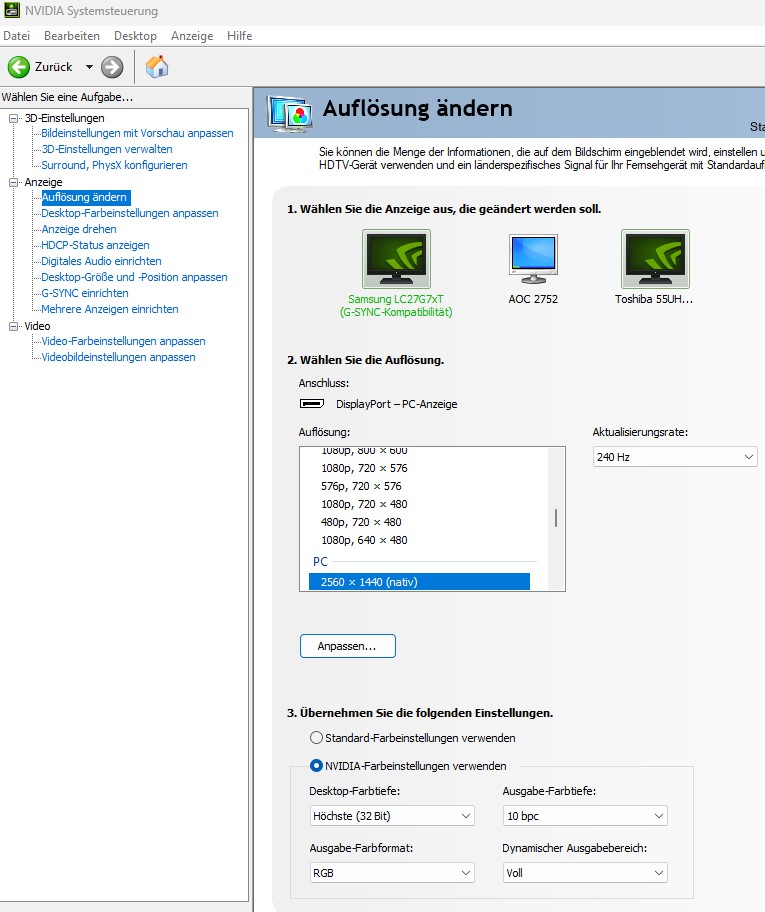This screenshot has width=765, height=912.
Task: Collapse the 3D-Einstellungen tree node
Action: click(13, 118)
